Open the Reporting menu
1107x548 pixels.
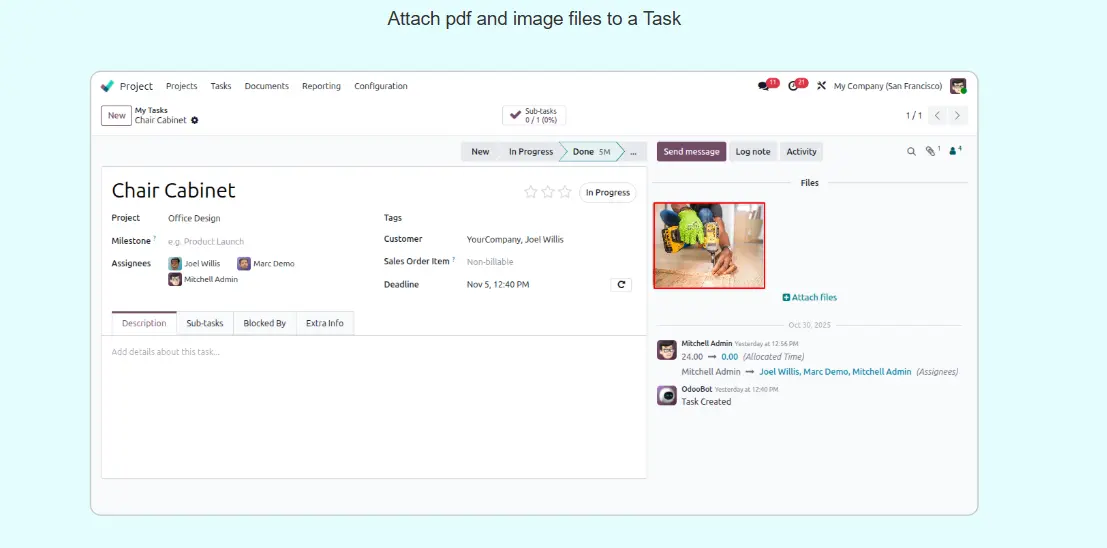tap(321, 86)
